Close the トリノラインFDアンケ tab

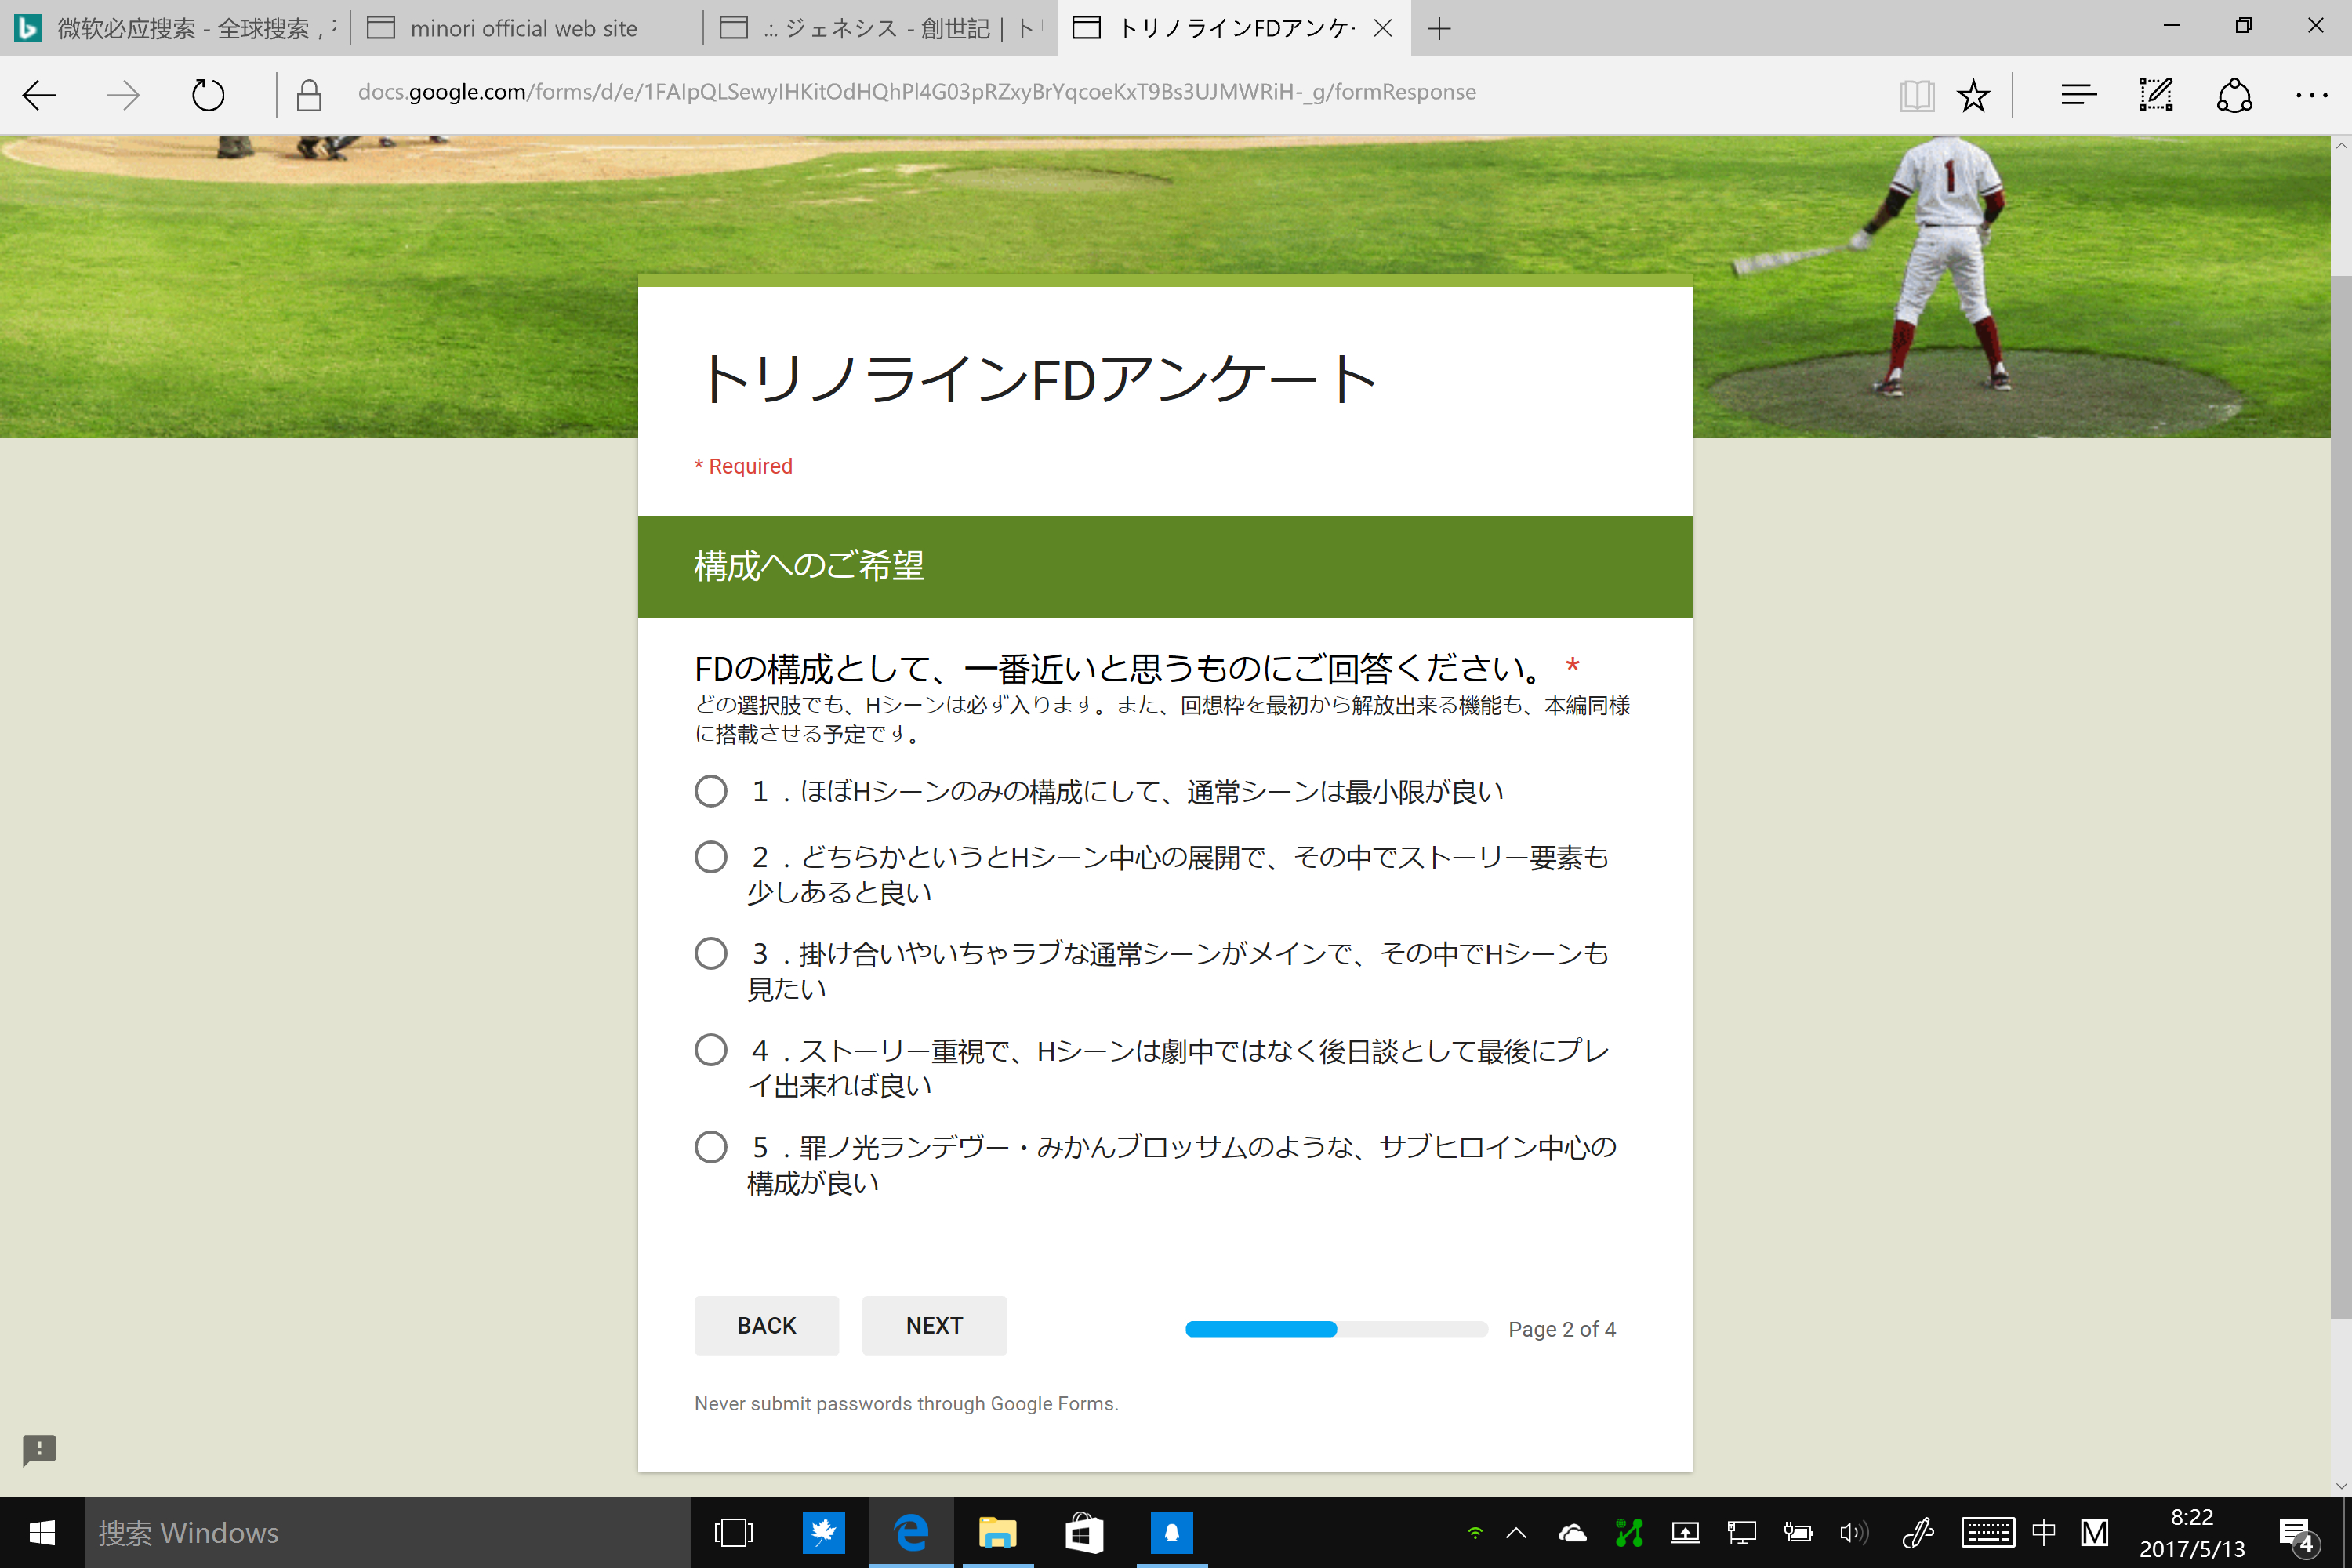[x=1383, y=28]
